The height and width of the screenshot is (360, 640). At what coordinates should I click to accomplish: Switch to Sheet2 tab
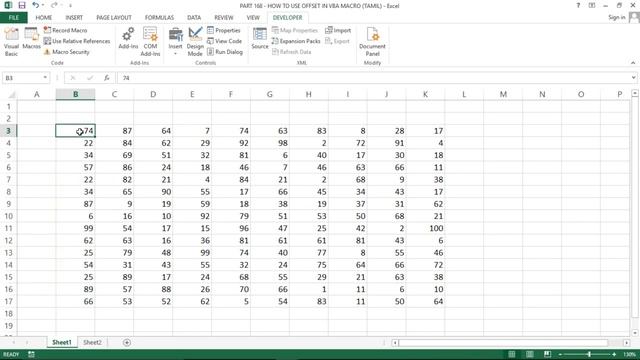[92, 342]
